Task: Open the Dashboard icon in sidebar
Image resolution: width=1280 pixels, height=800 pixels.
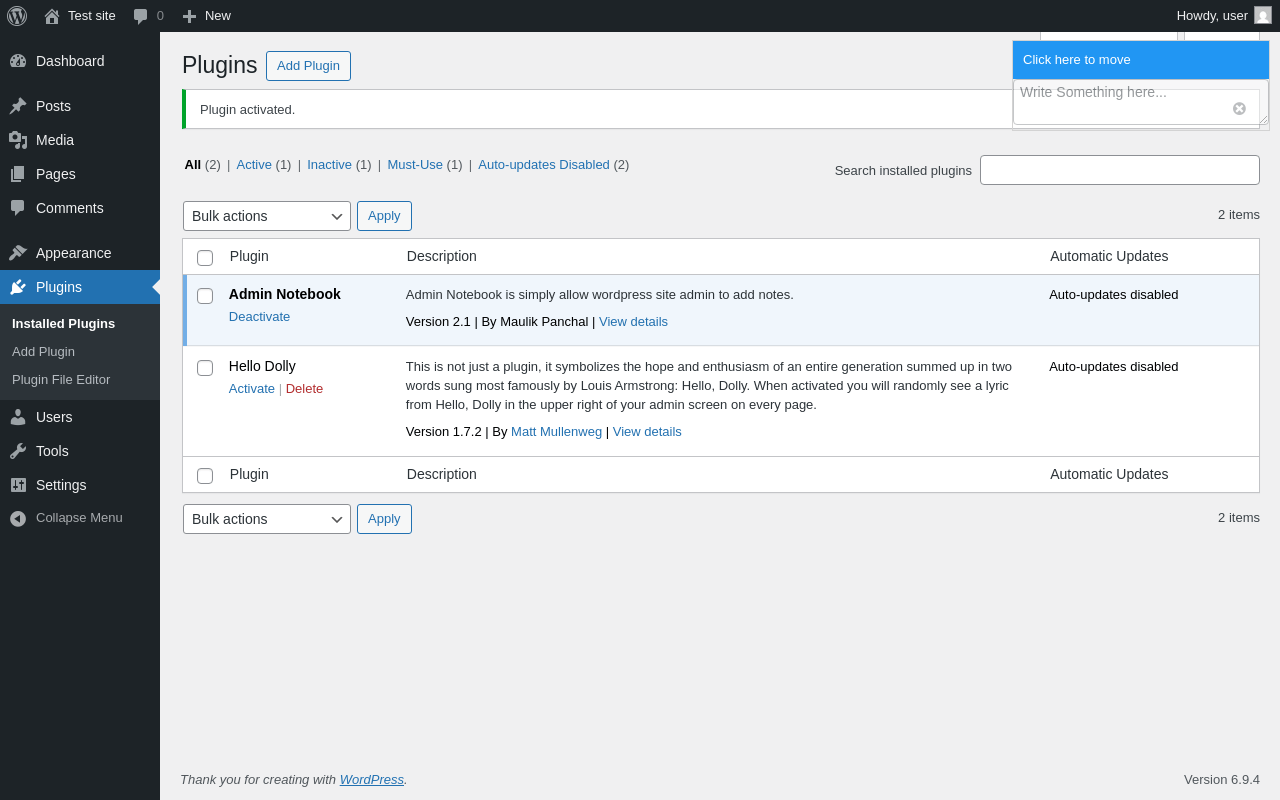Action: (x=18, y=61)
